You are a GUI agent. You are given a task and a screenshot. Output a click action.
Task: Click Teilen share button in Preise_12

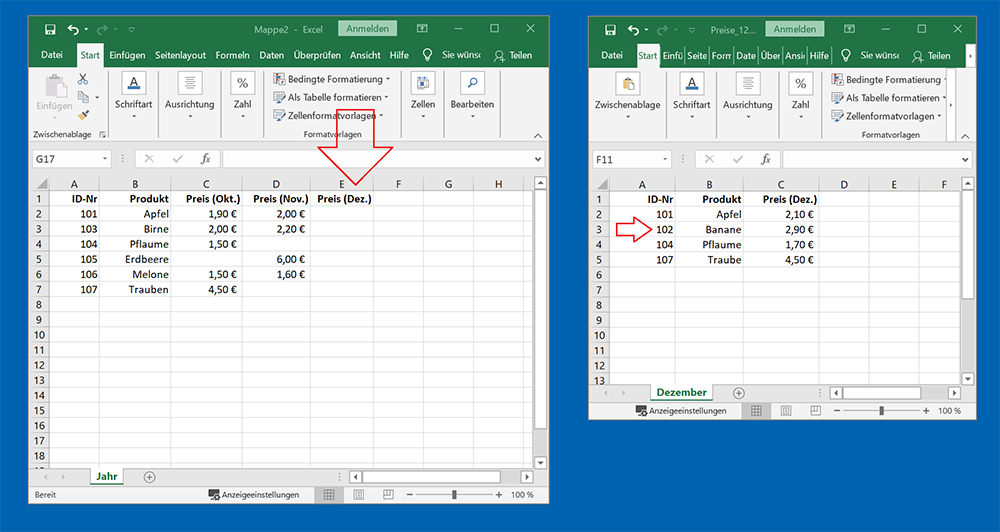pyautogui.click(x=931, y=55)
